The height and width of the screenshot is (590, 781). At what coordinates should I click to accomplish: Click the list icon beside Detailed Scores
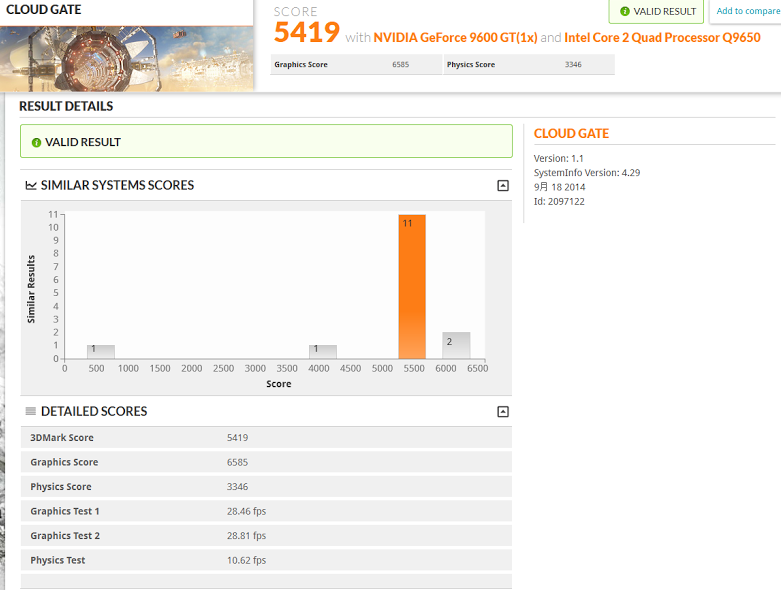(31, 411)
